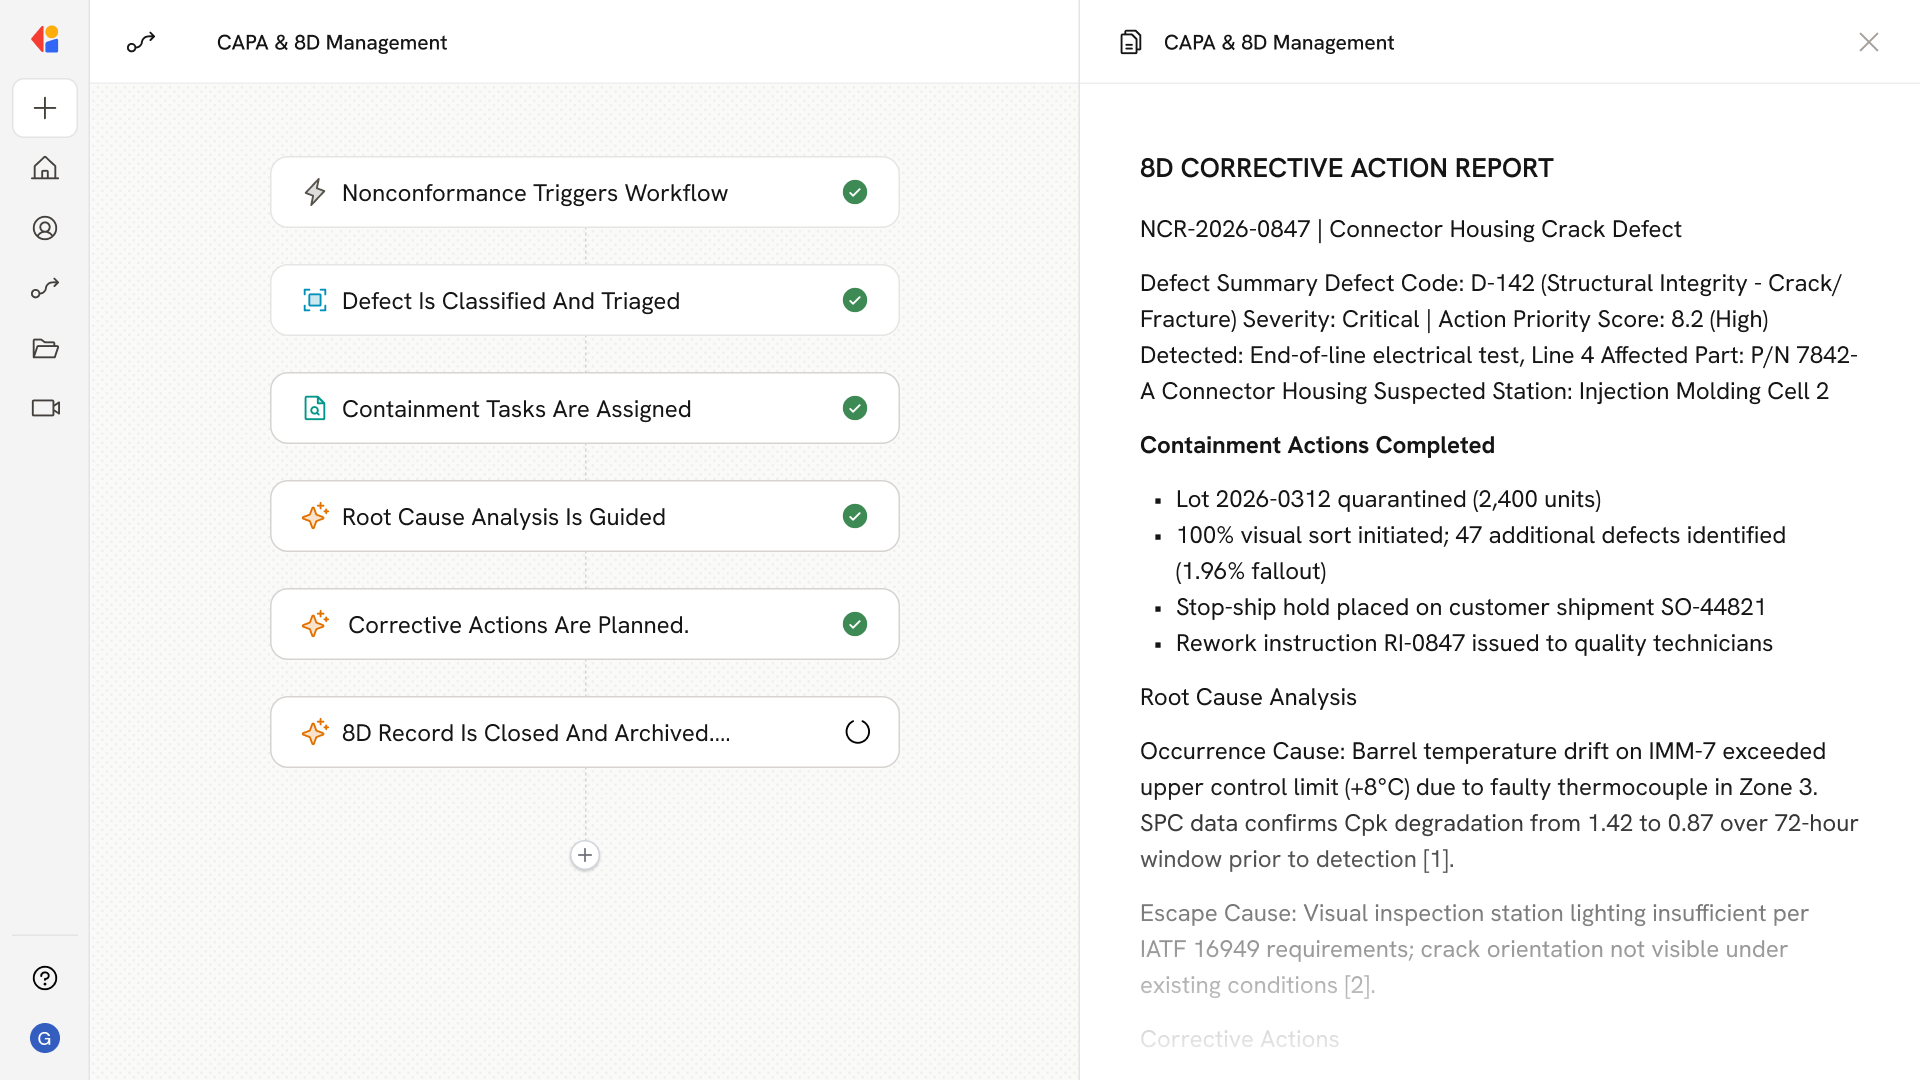Open the help question mark icon

pyautogui.click(x=45, y=978)
